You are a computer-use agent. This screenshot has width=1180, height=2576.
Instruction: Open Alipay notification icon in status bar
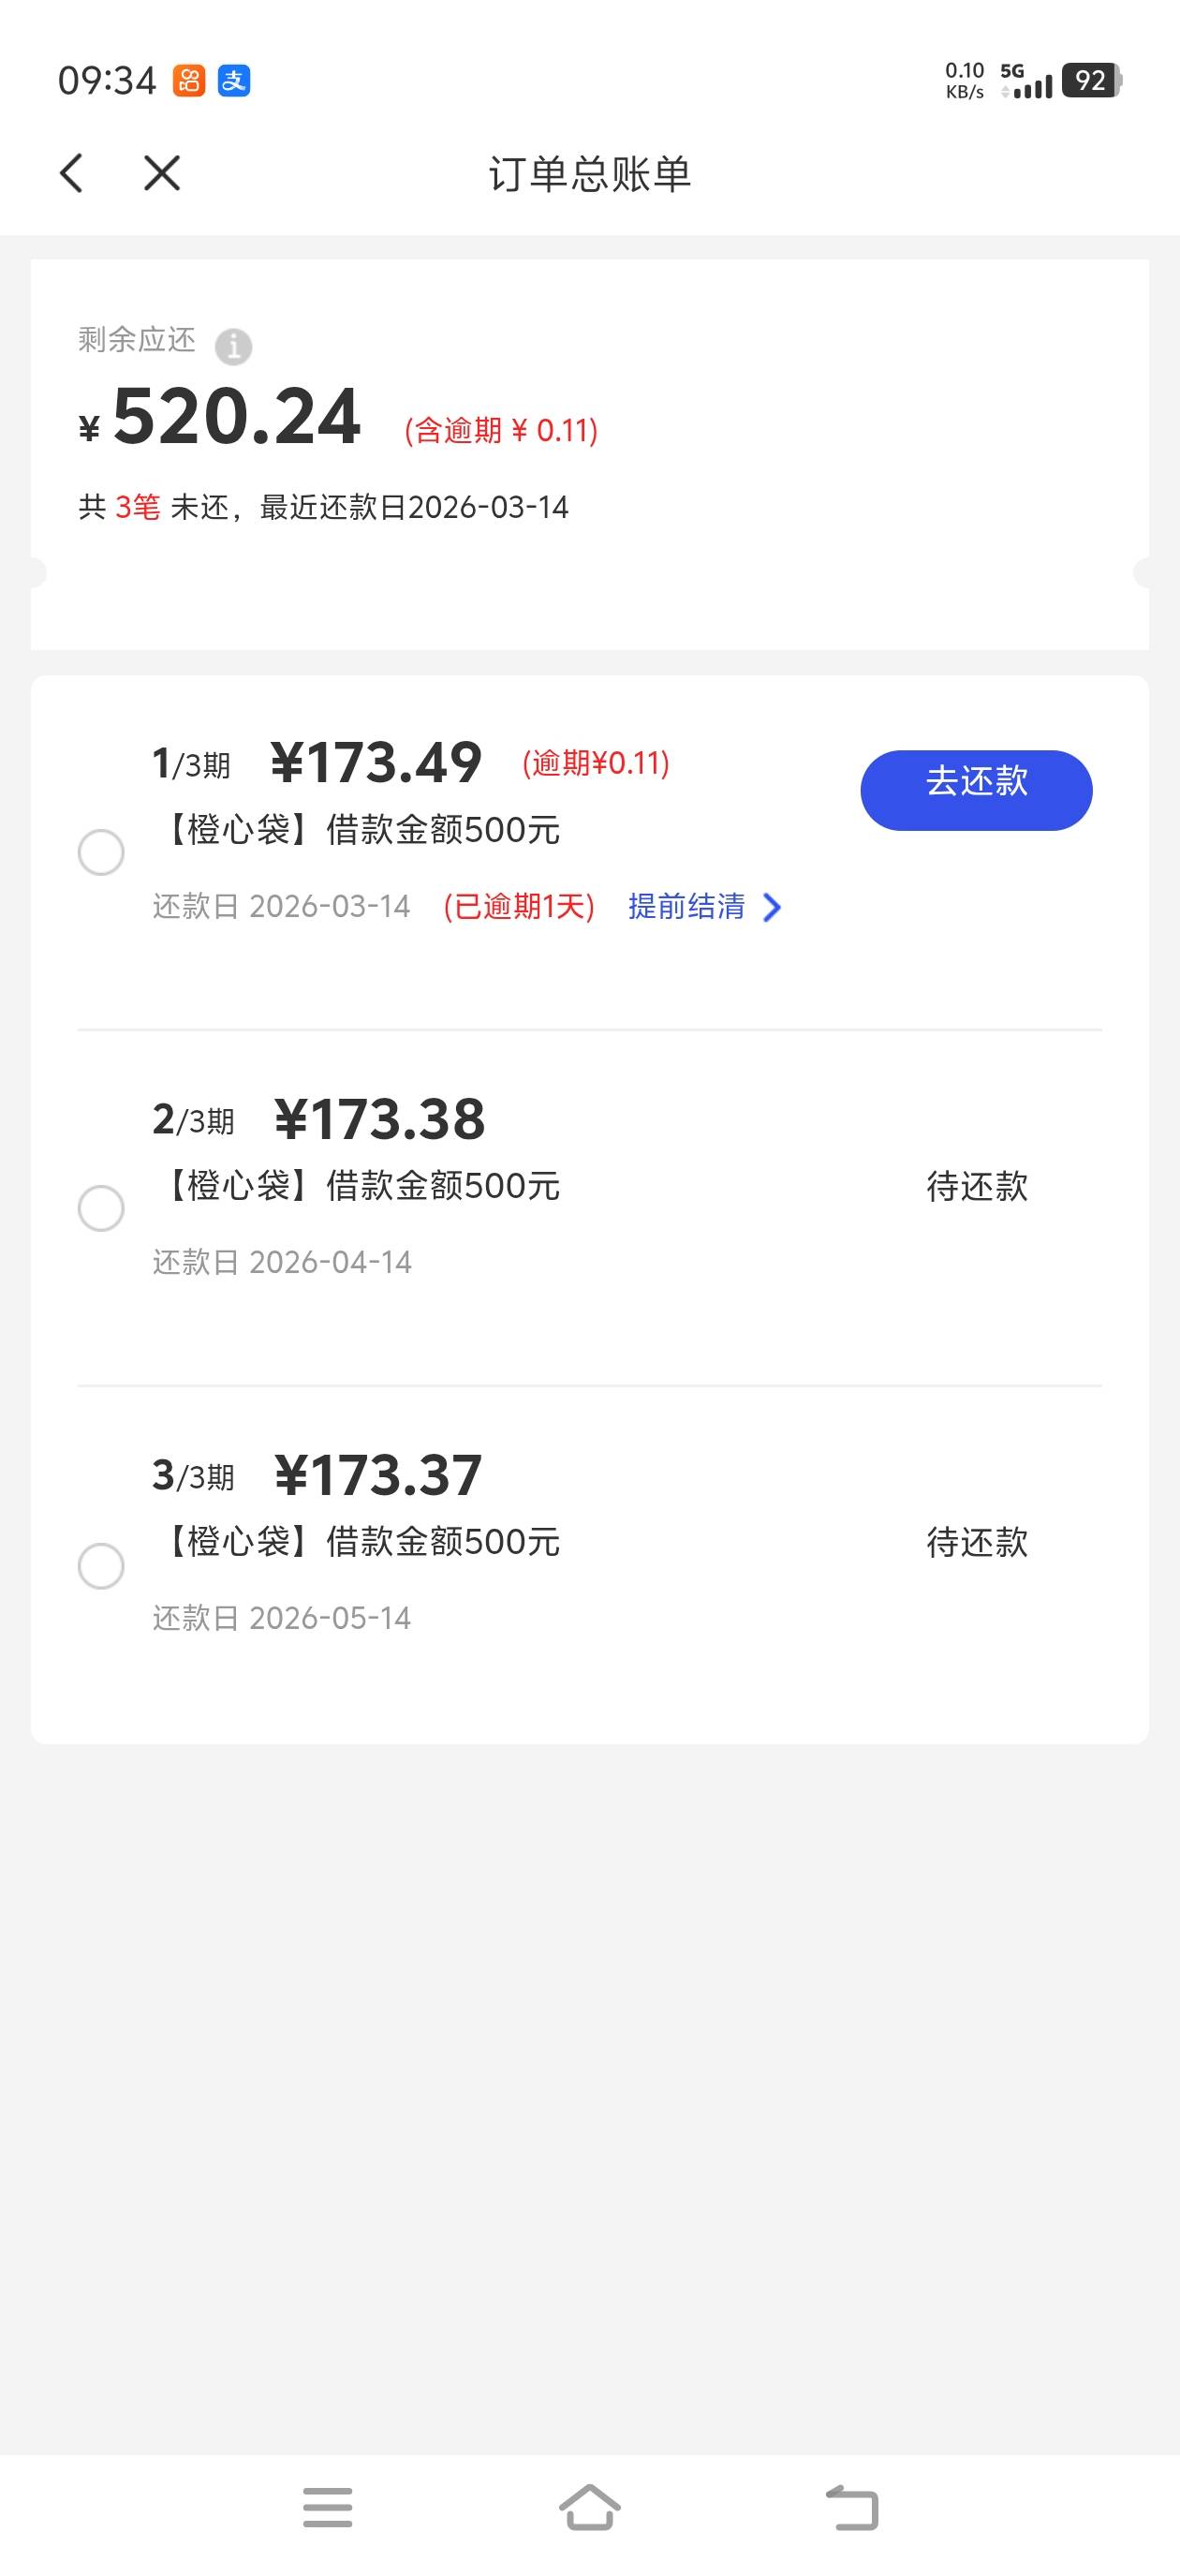(x=234, y=80)
